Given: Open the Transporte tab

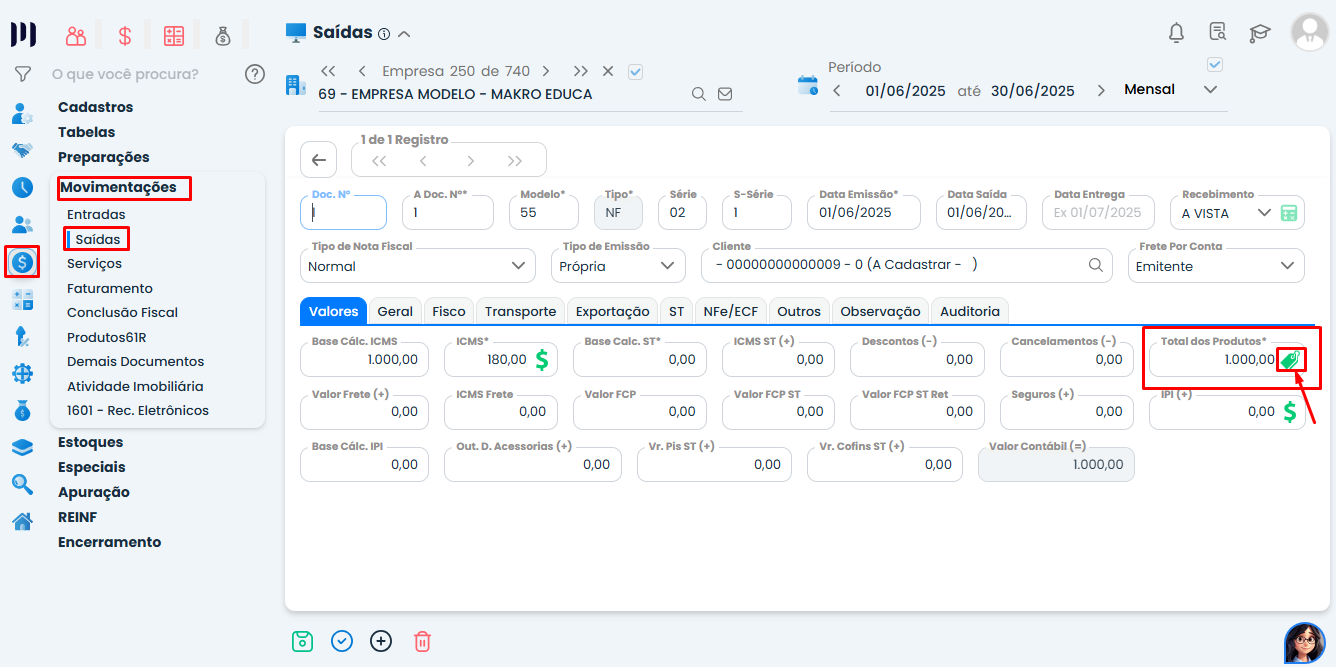Looking at the screenshot, I should 520,311.
